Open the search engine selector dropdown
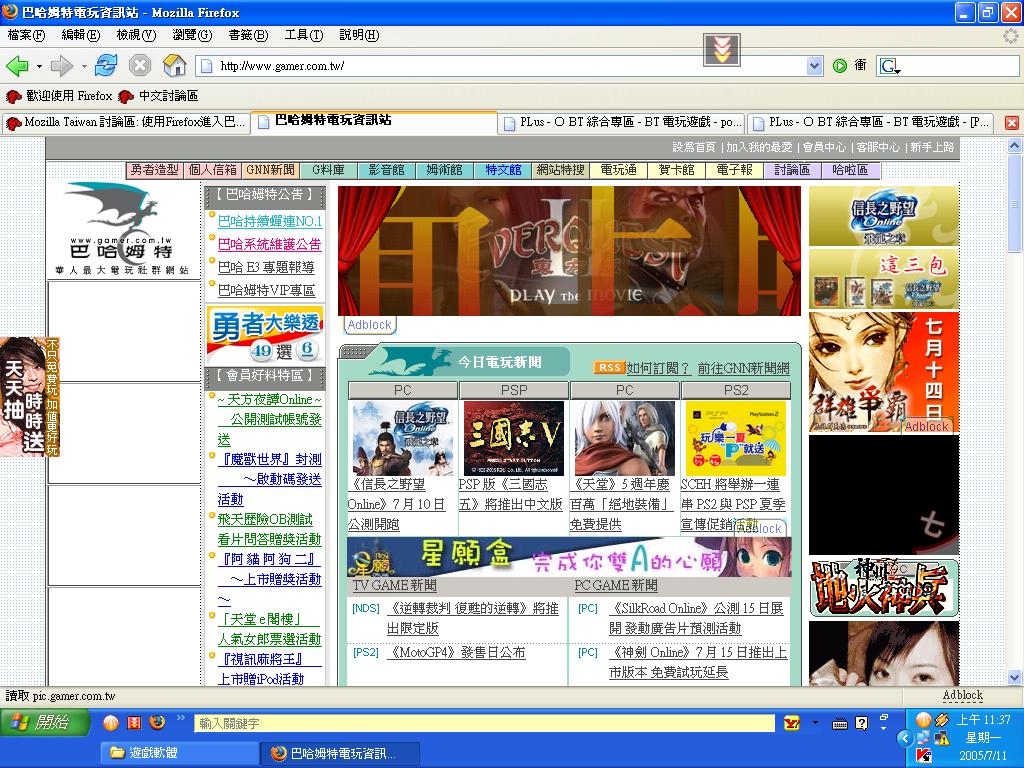The image size is (1024, 768). coord(889,66)
